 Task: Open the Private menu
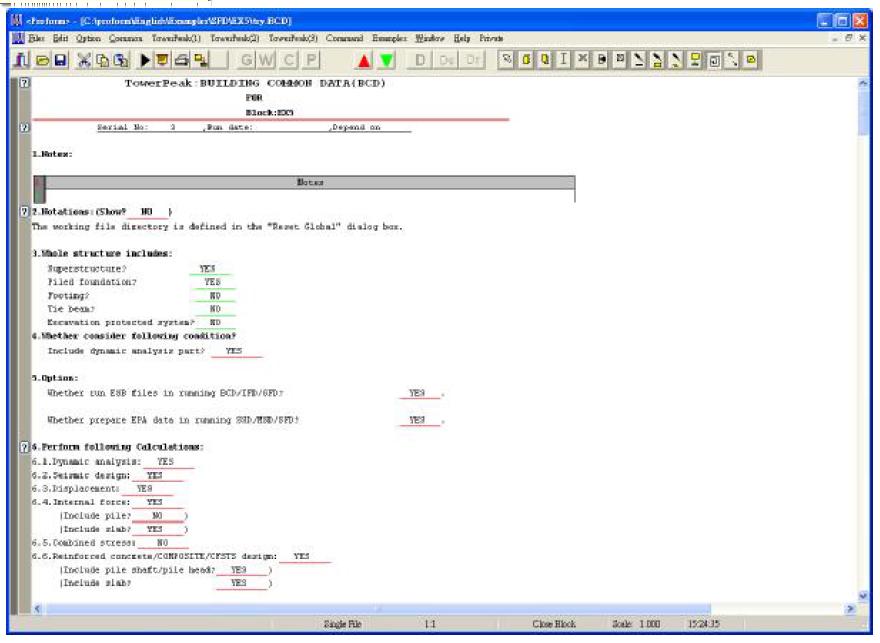coord(491,38)
